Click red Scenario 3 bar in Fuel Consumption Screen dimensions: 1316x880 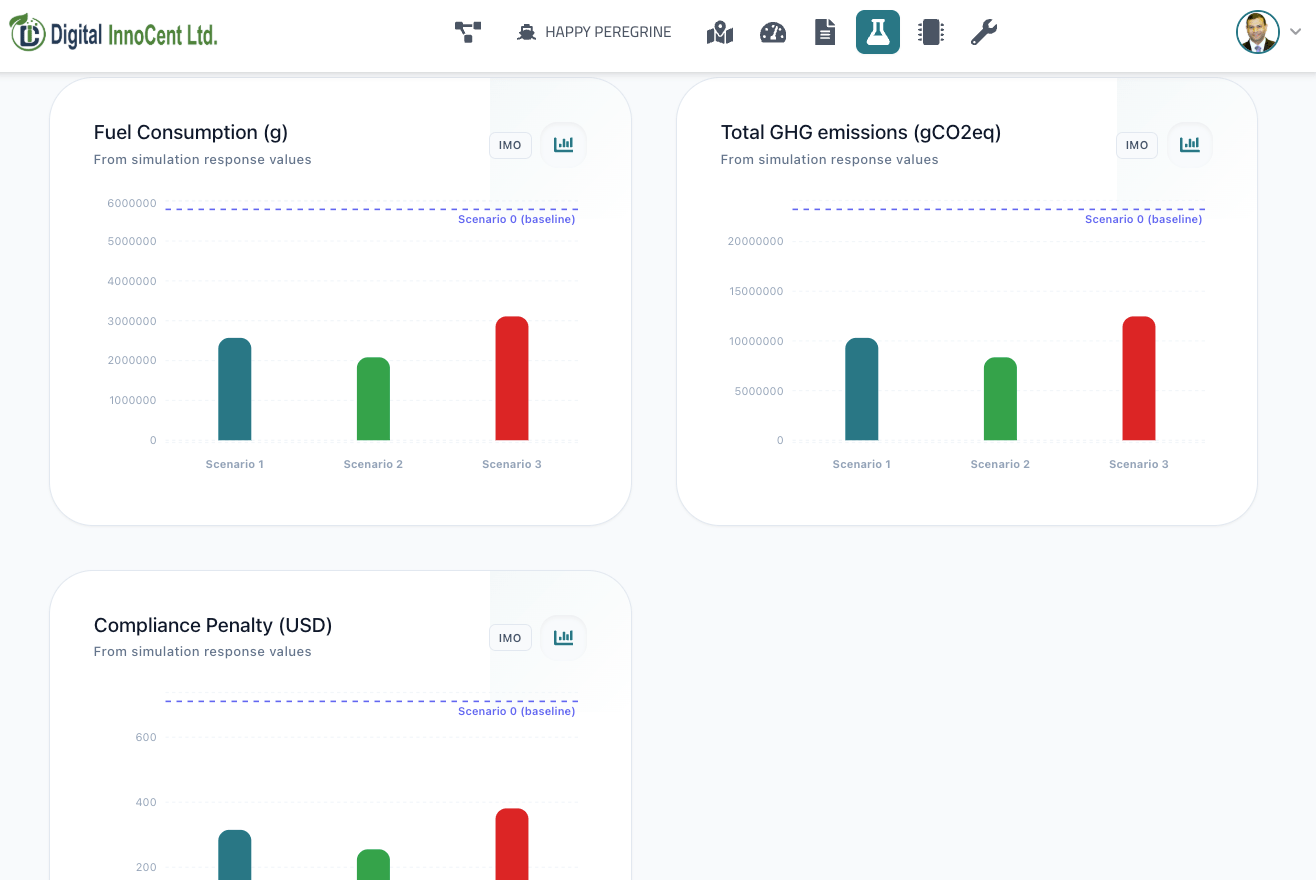click(x=512, y=378)
